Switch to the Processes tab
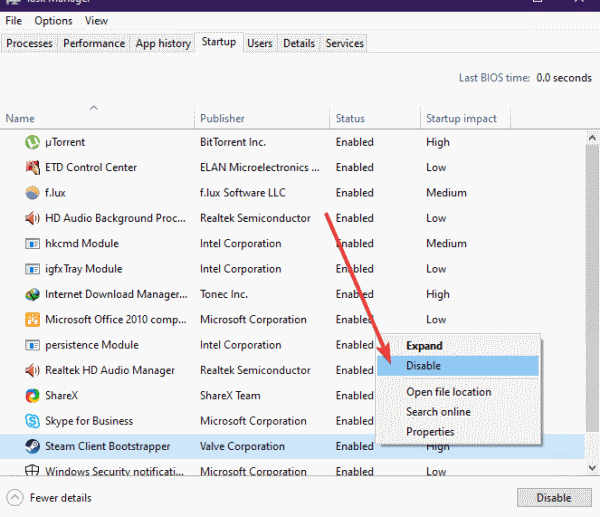600x517 pixels. [x=29, y=43]
